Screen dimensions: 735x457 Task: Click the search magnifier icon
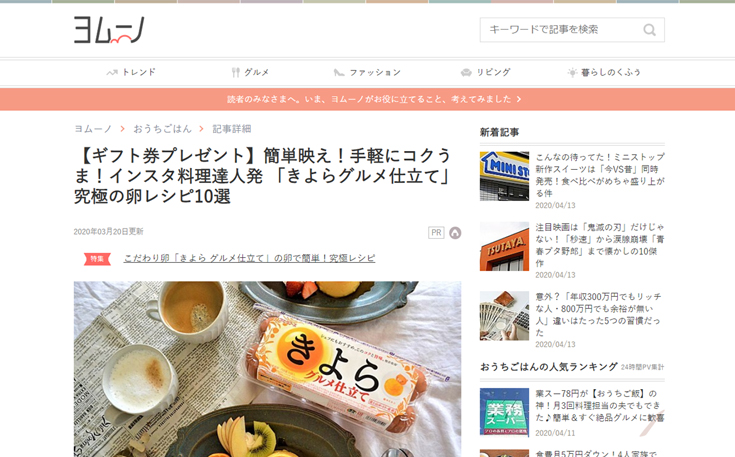(649, 30)
